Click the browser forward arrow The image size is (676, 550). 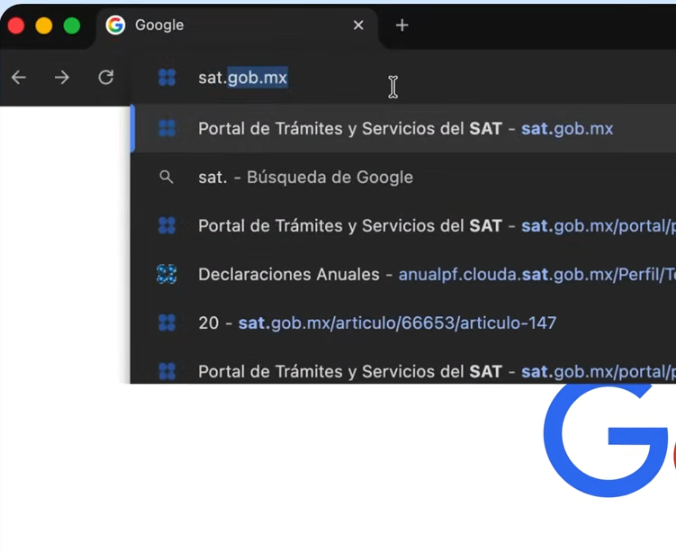[62, 78]
